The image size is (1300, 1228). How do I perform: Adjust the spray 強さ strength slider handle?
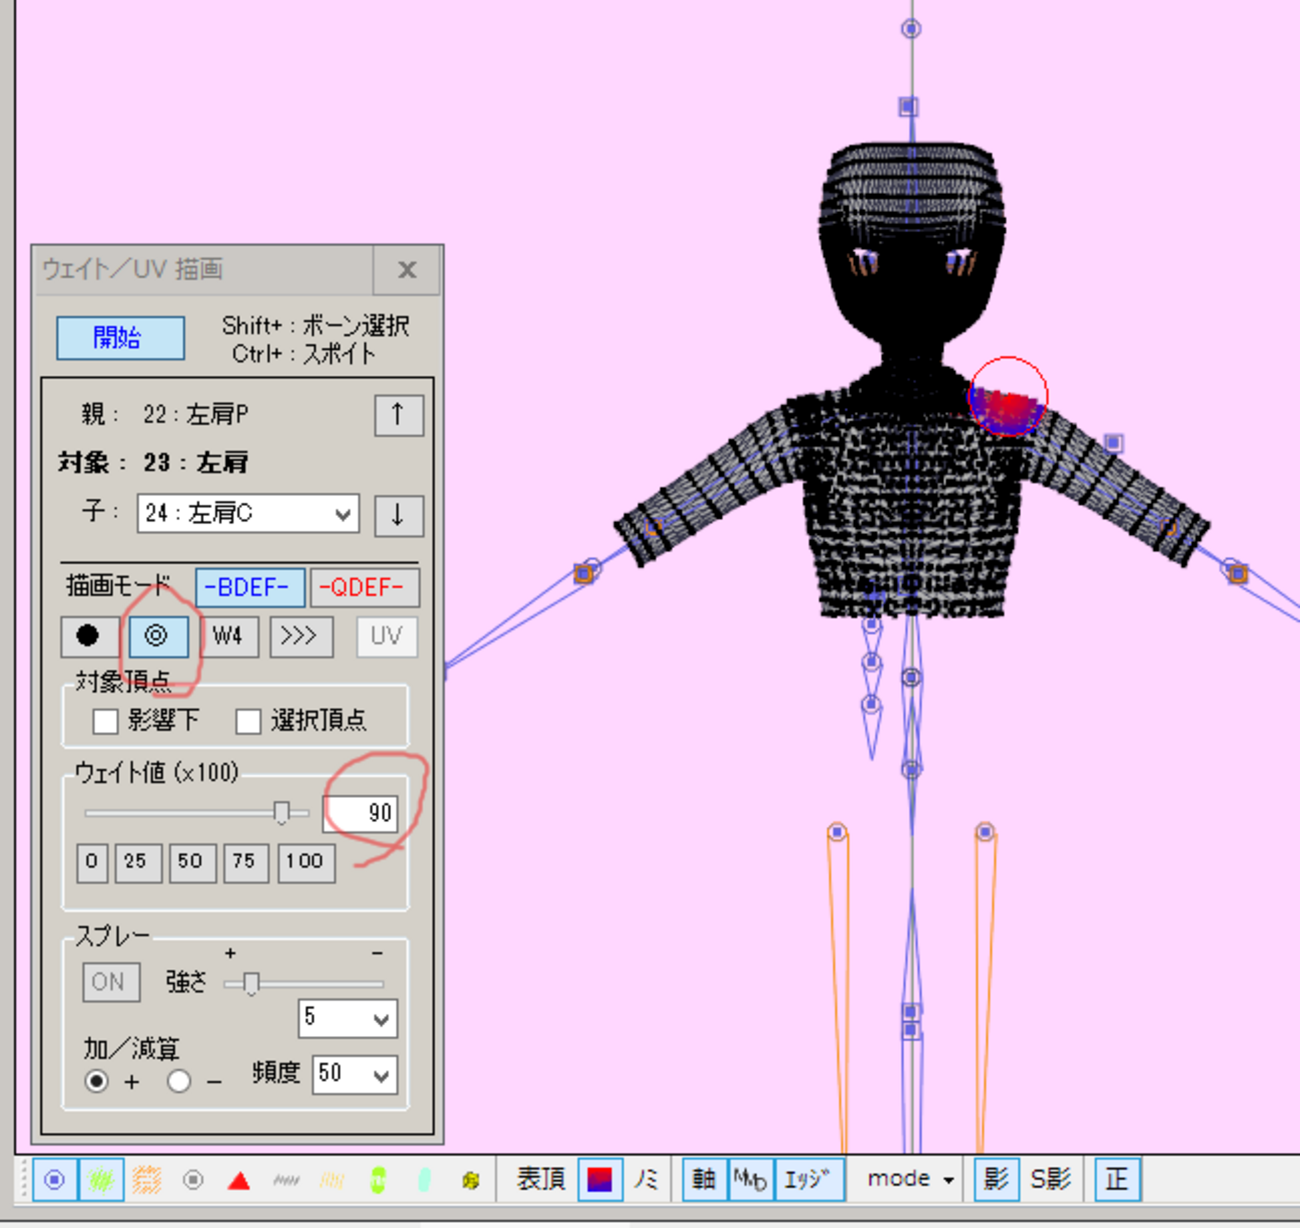(250, 984)
